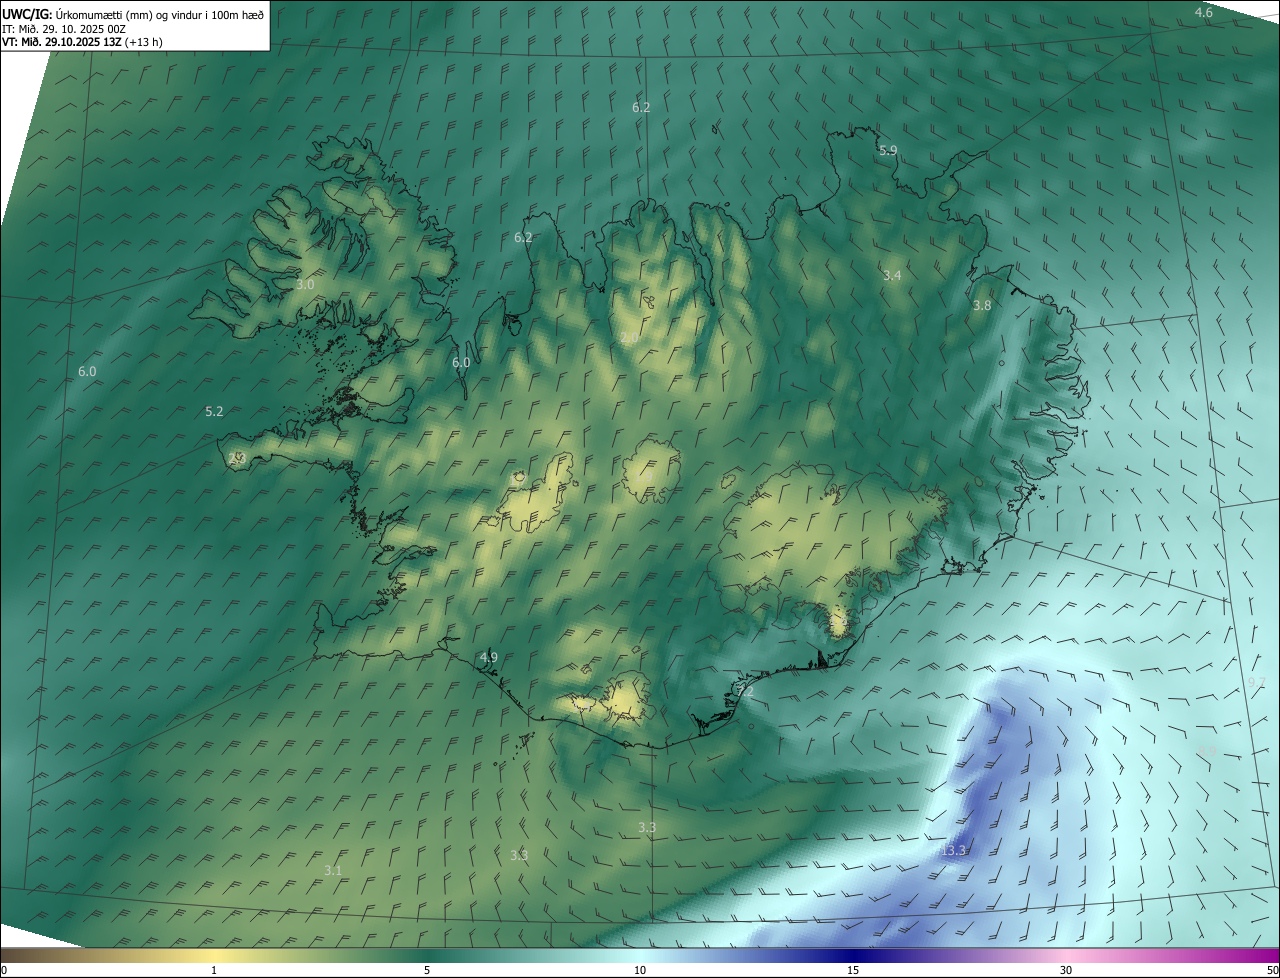Click colorbar tick label 0
The height and width of the screenshot is (978, 1280).
pos(4,971)
